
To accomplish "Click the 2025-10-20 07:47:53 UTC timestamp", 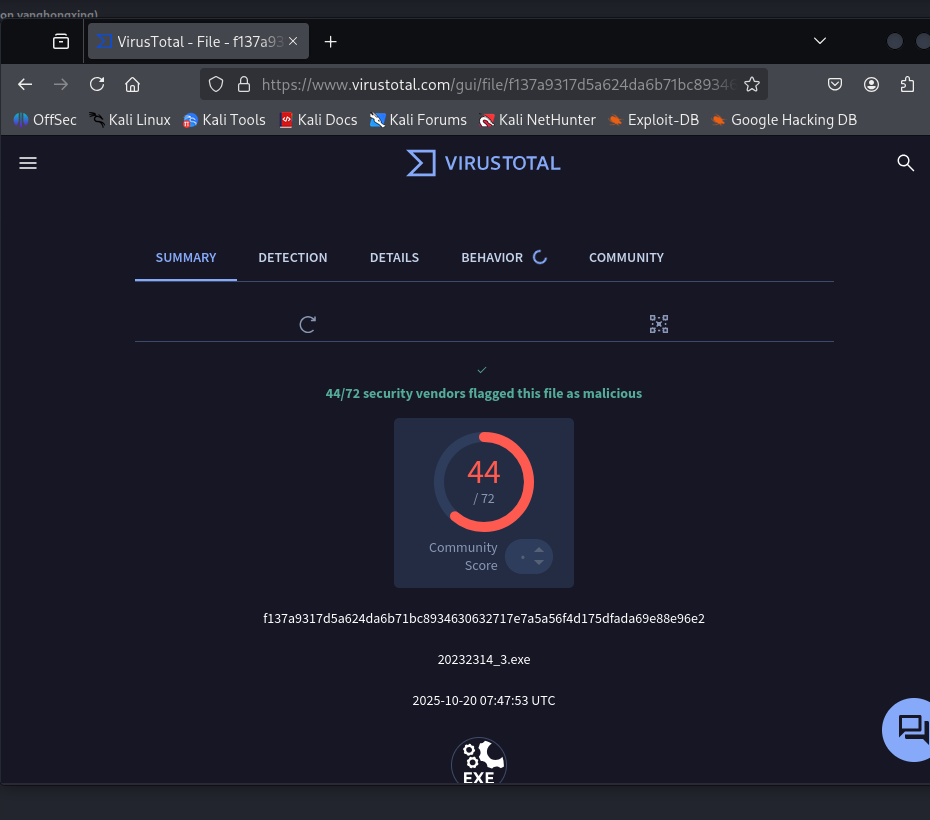I will coord(484,700).
